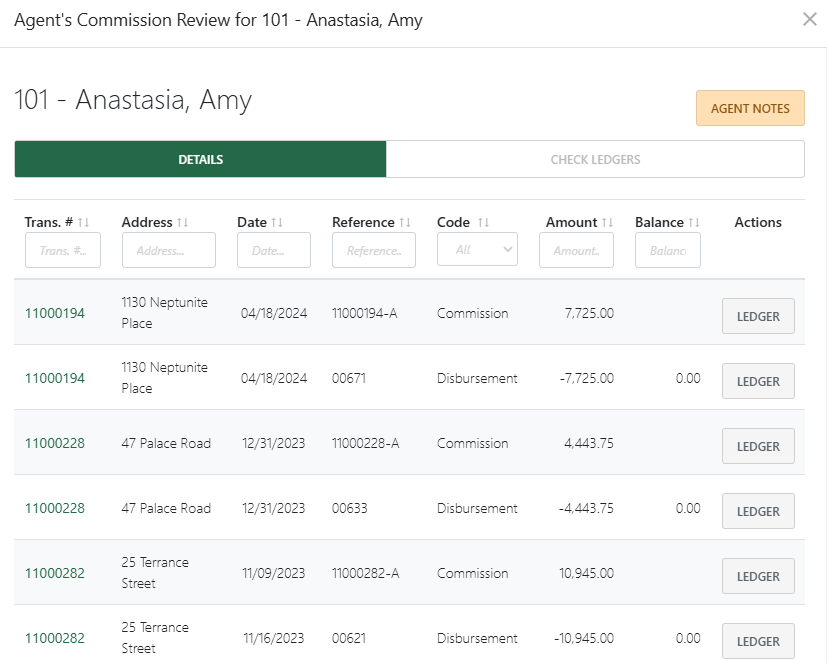Sort by the Balance column
827x663 pixels.
click(x=691, y=222)
